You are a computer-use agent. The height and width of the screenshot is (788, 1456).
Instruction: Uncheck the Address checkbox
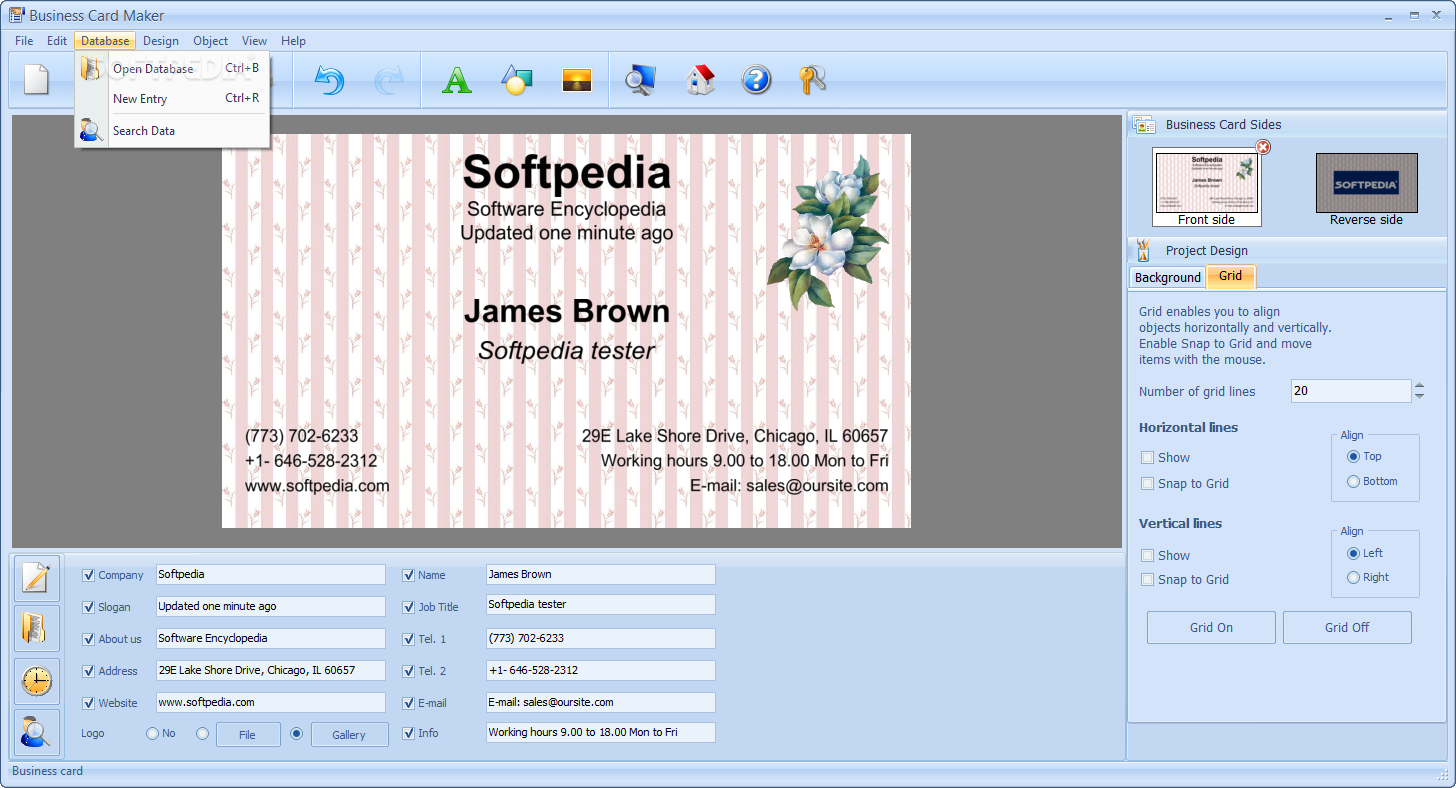point(89,671)
